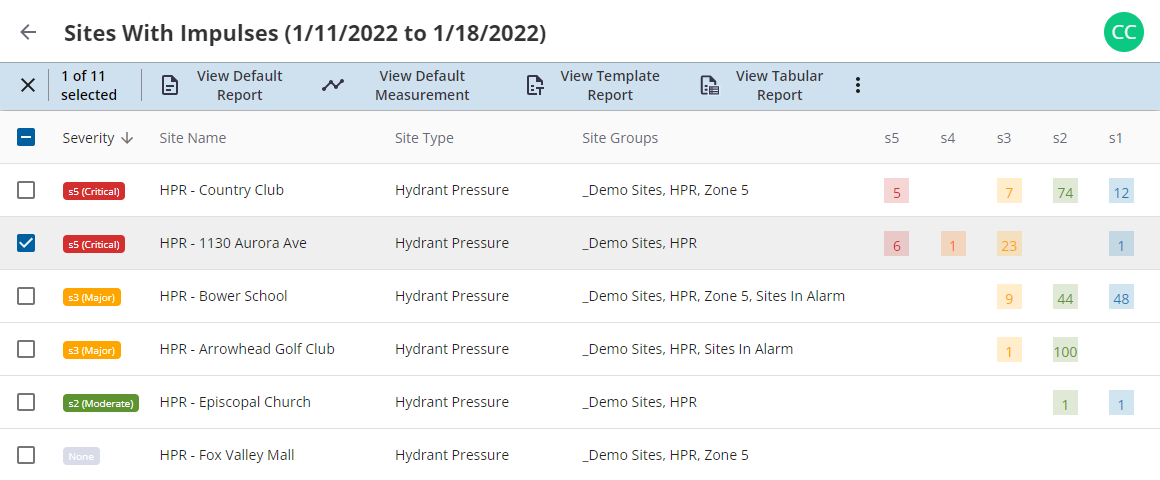Open the three-dot more options menu
The width and height of the screenshot is (1160, 480).
click(857, 86)
